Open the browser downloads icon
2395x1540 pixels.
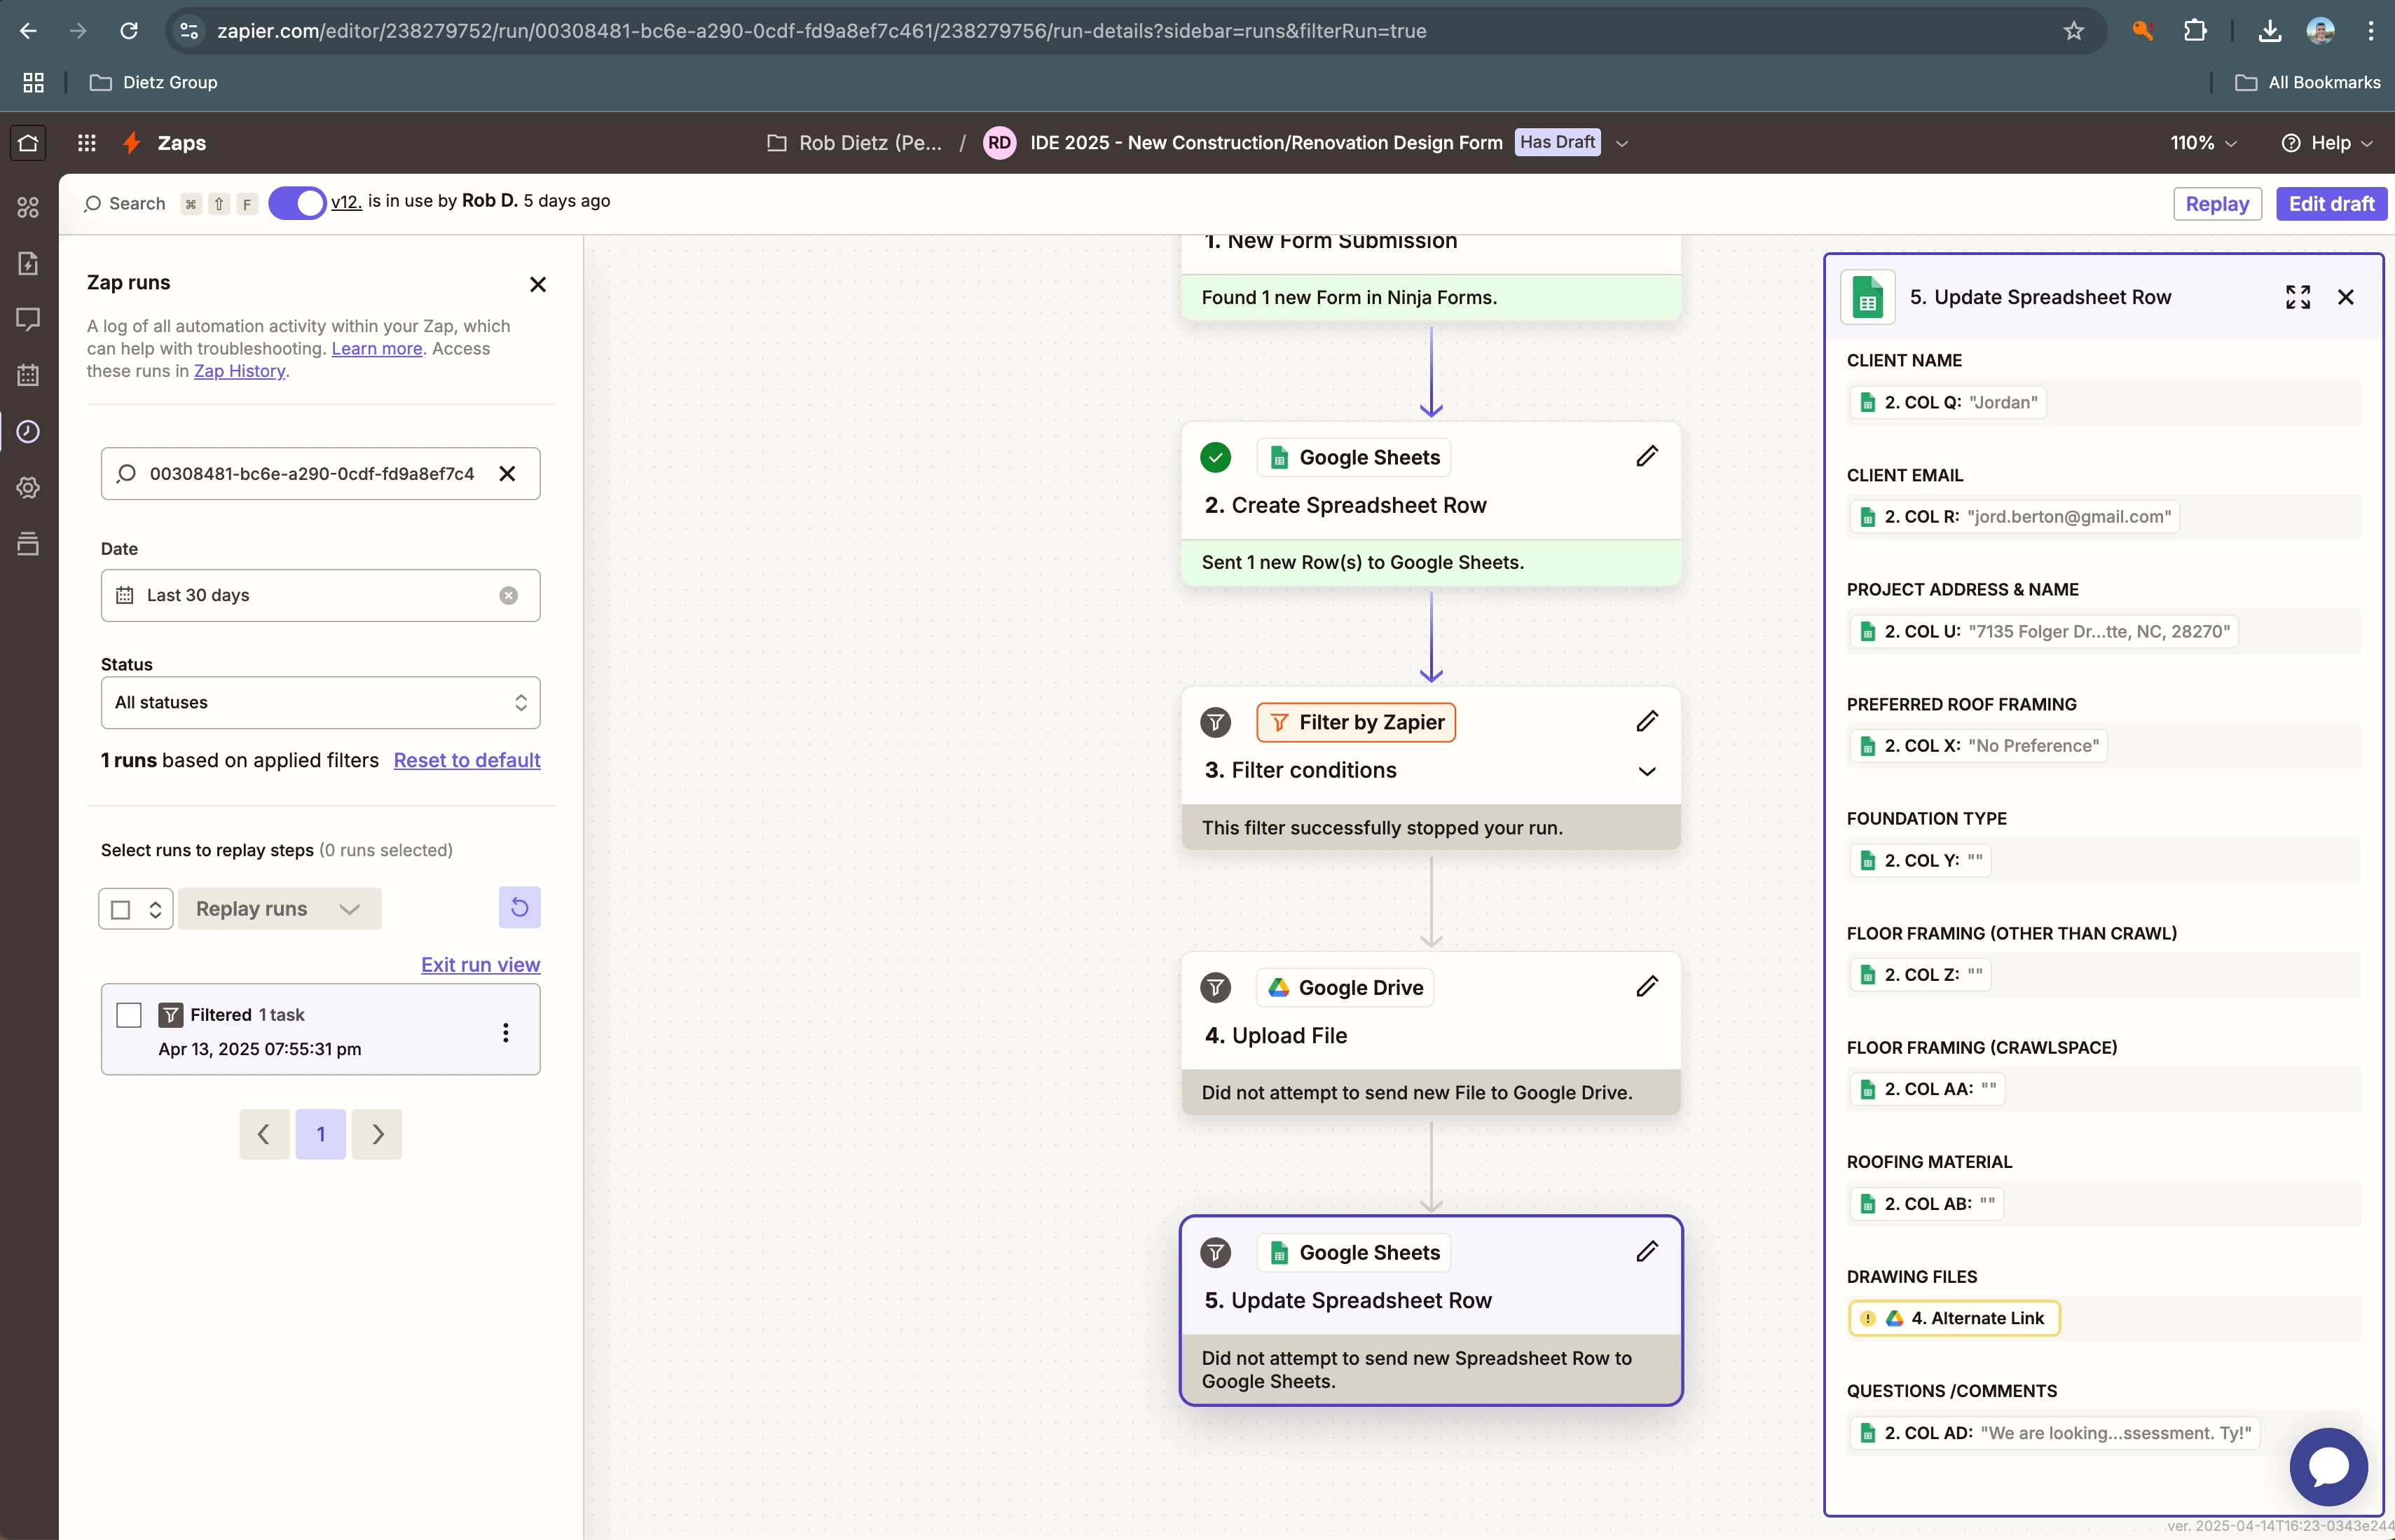(x=2270, y=31)
